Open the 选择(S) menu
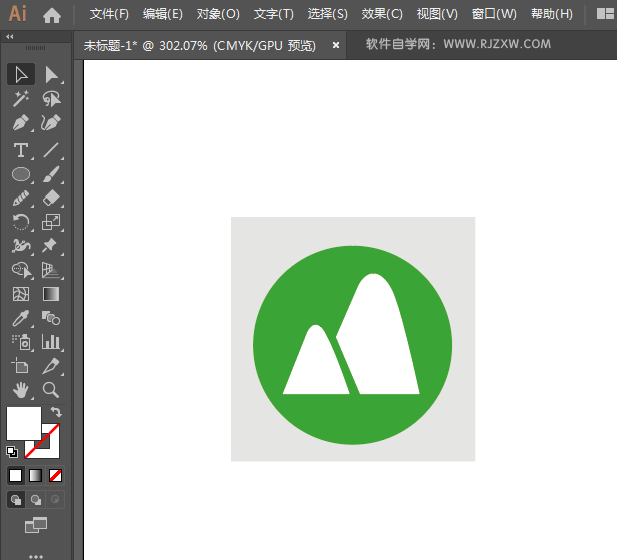The image size is (617, 560). tap(327, 14)
